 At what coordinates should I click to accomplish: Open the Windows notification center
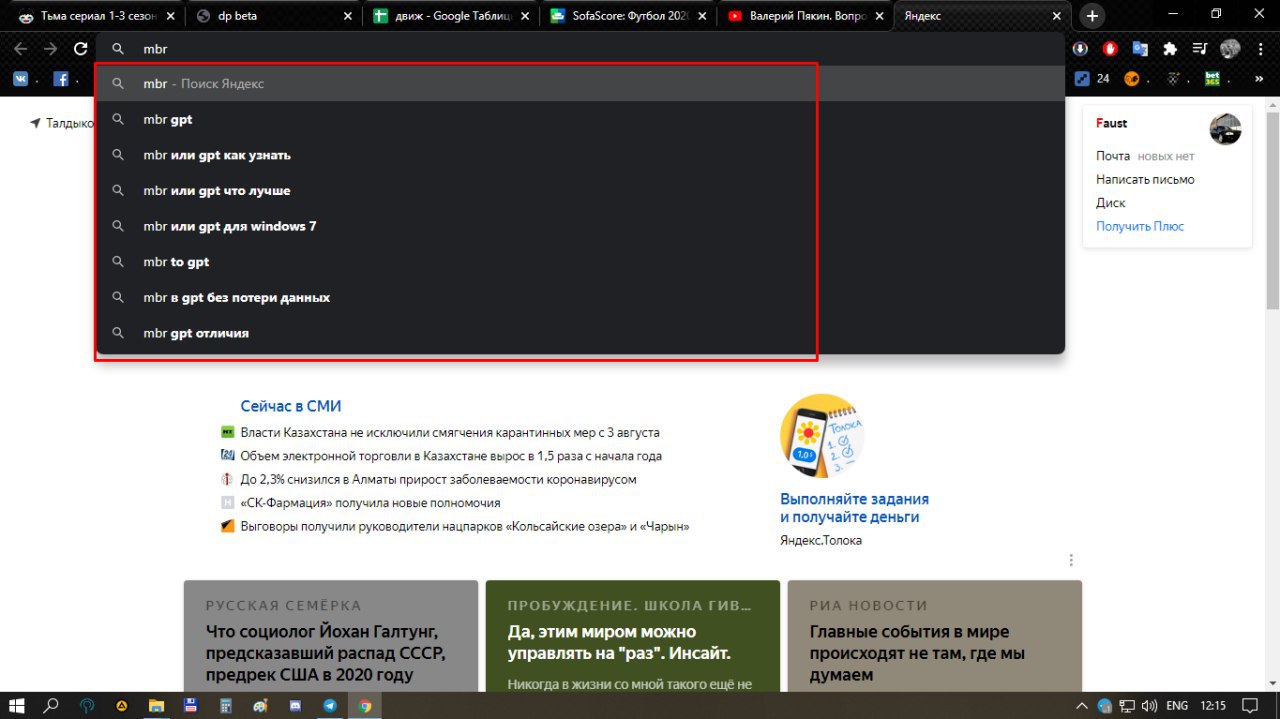point(1249,705)
